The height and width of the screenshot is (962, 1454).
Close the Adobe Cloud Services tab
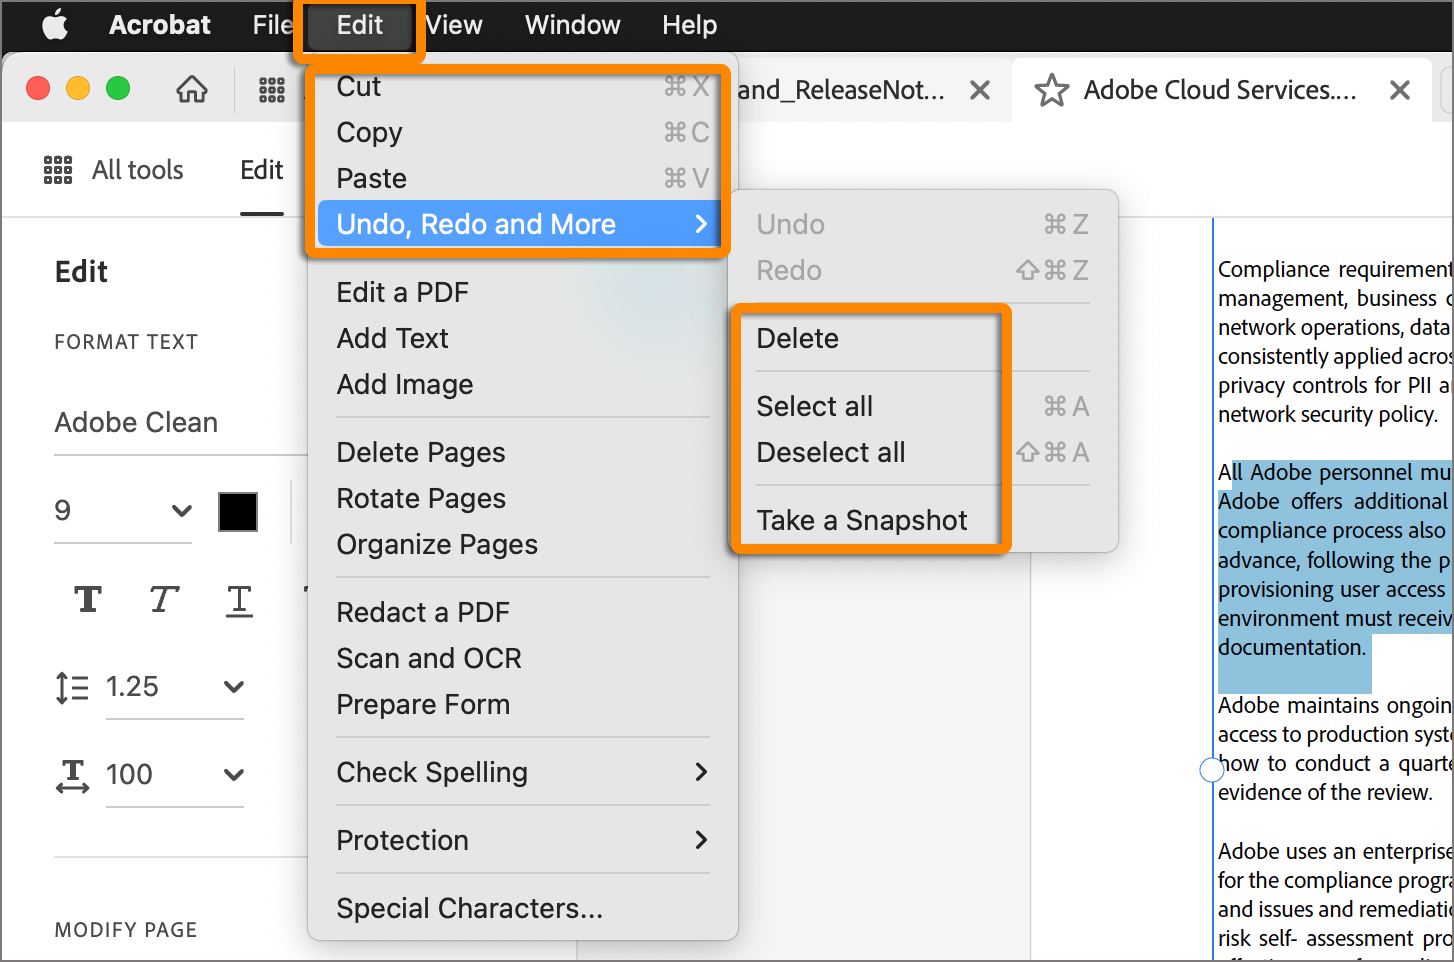point(1400,91)
